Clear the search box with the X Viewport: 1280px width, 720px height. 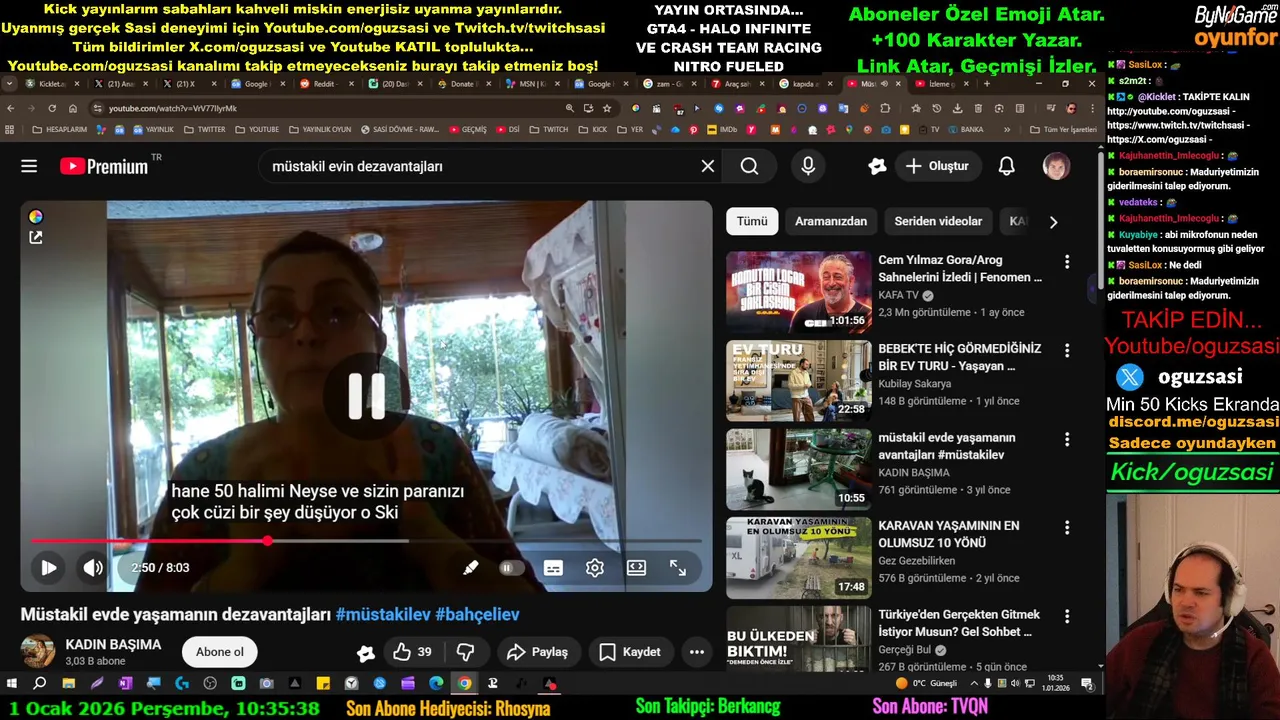[708, 166]
